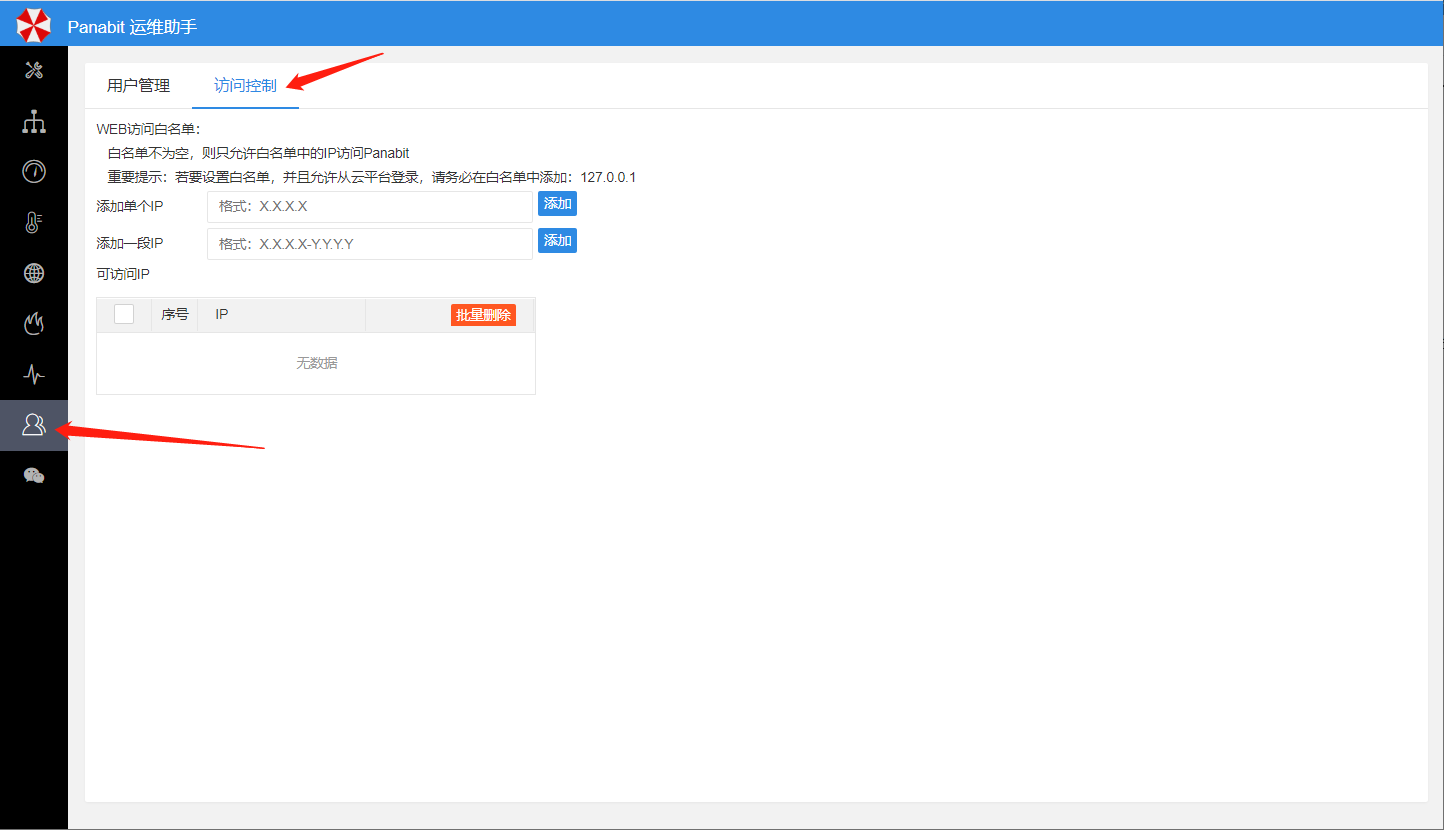
Task: Open the wrench tools sidebar icon
Action: tap(34, 70)
